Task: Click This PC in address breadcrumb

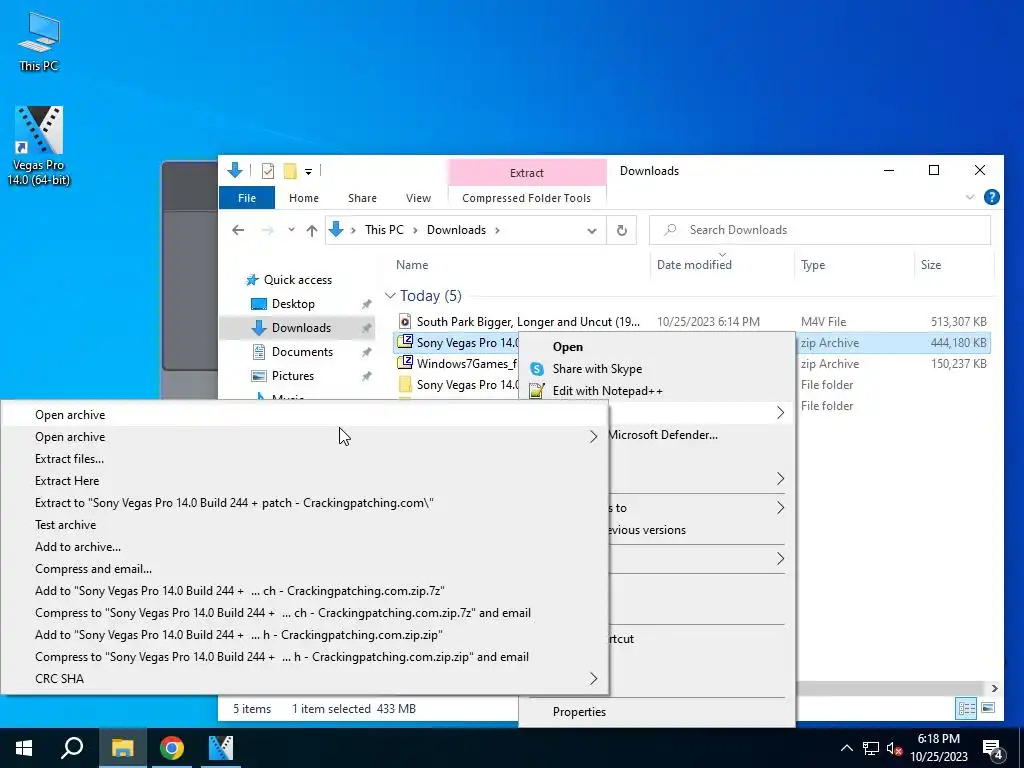Action: point(384,230)
